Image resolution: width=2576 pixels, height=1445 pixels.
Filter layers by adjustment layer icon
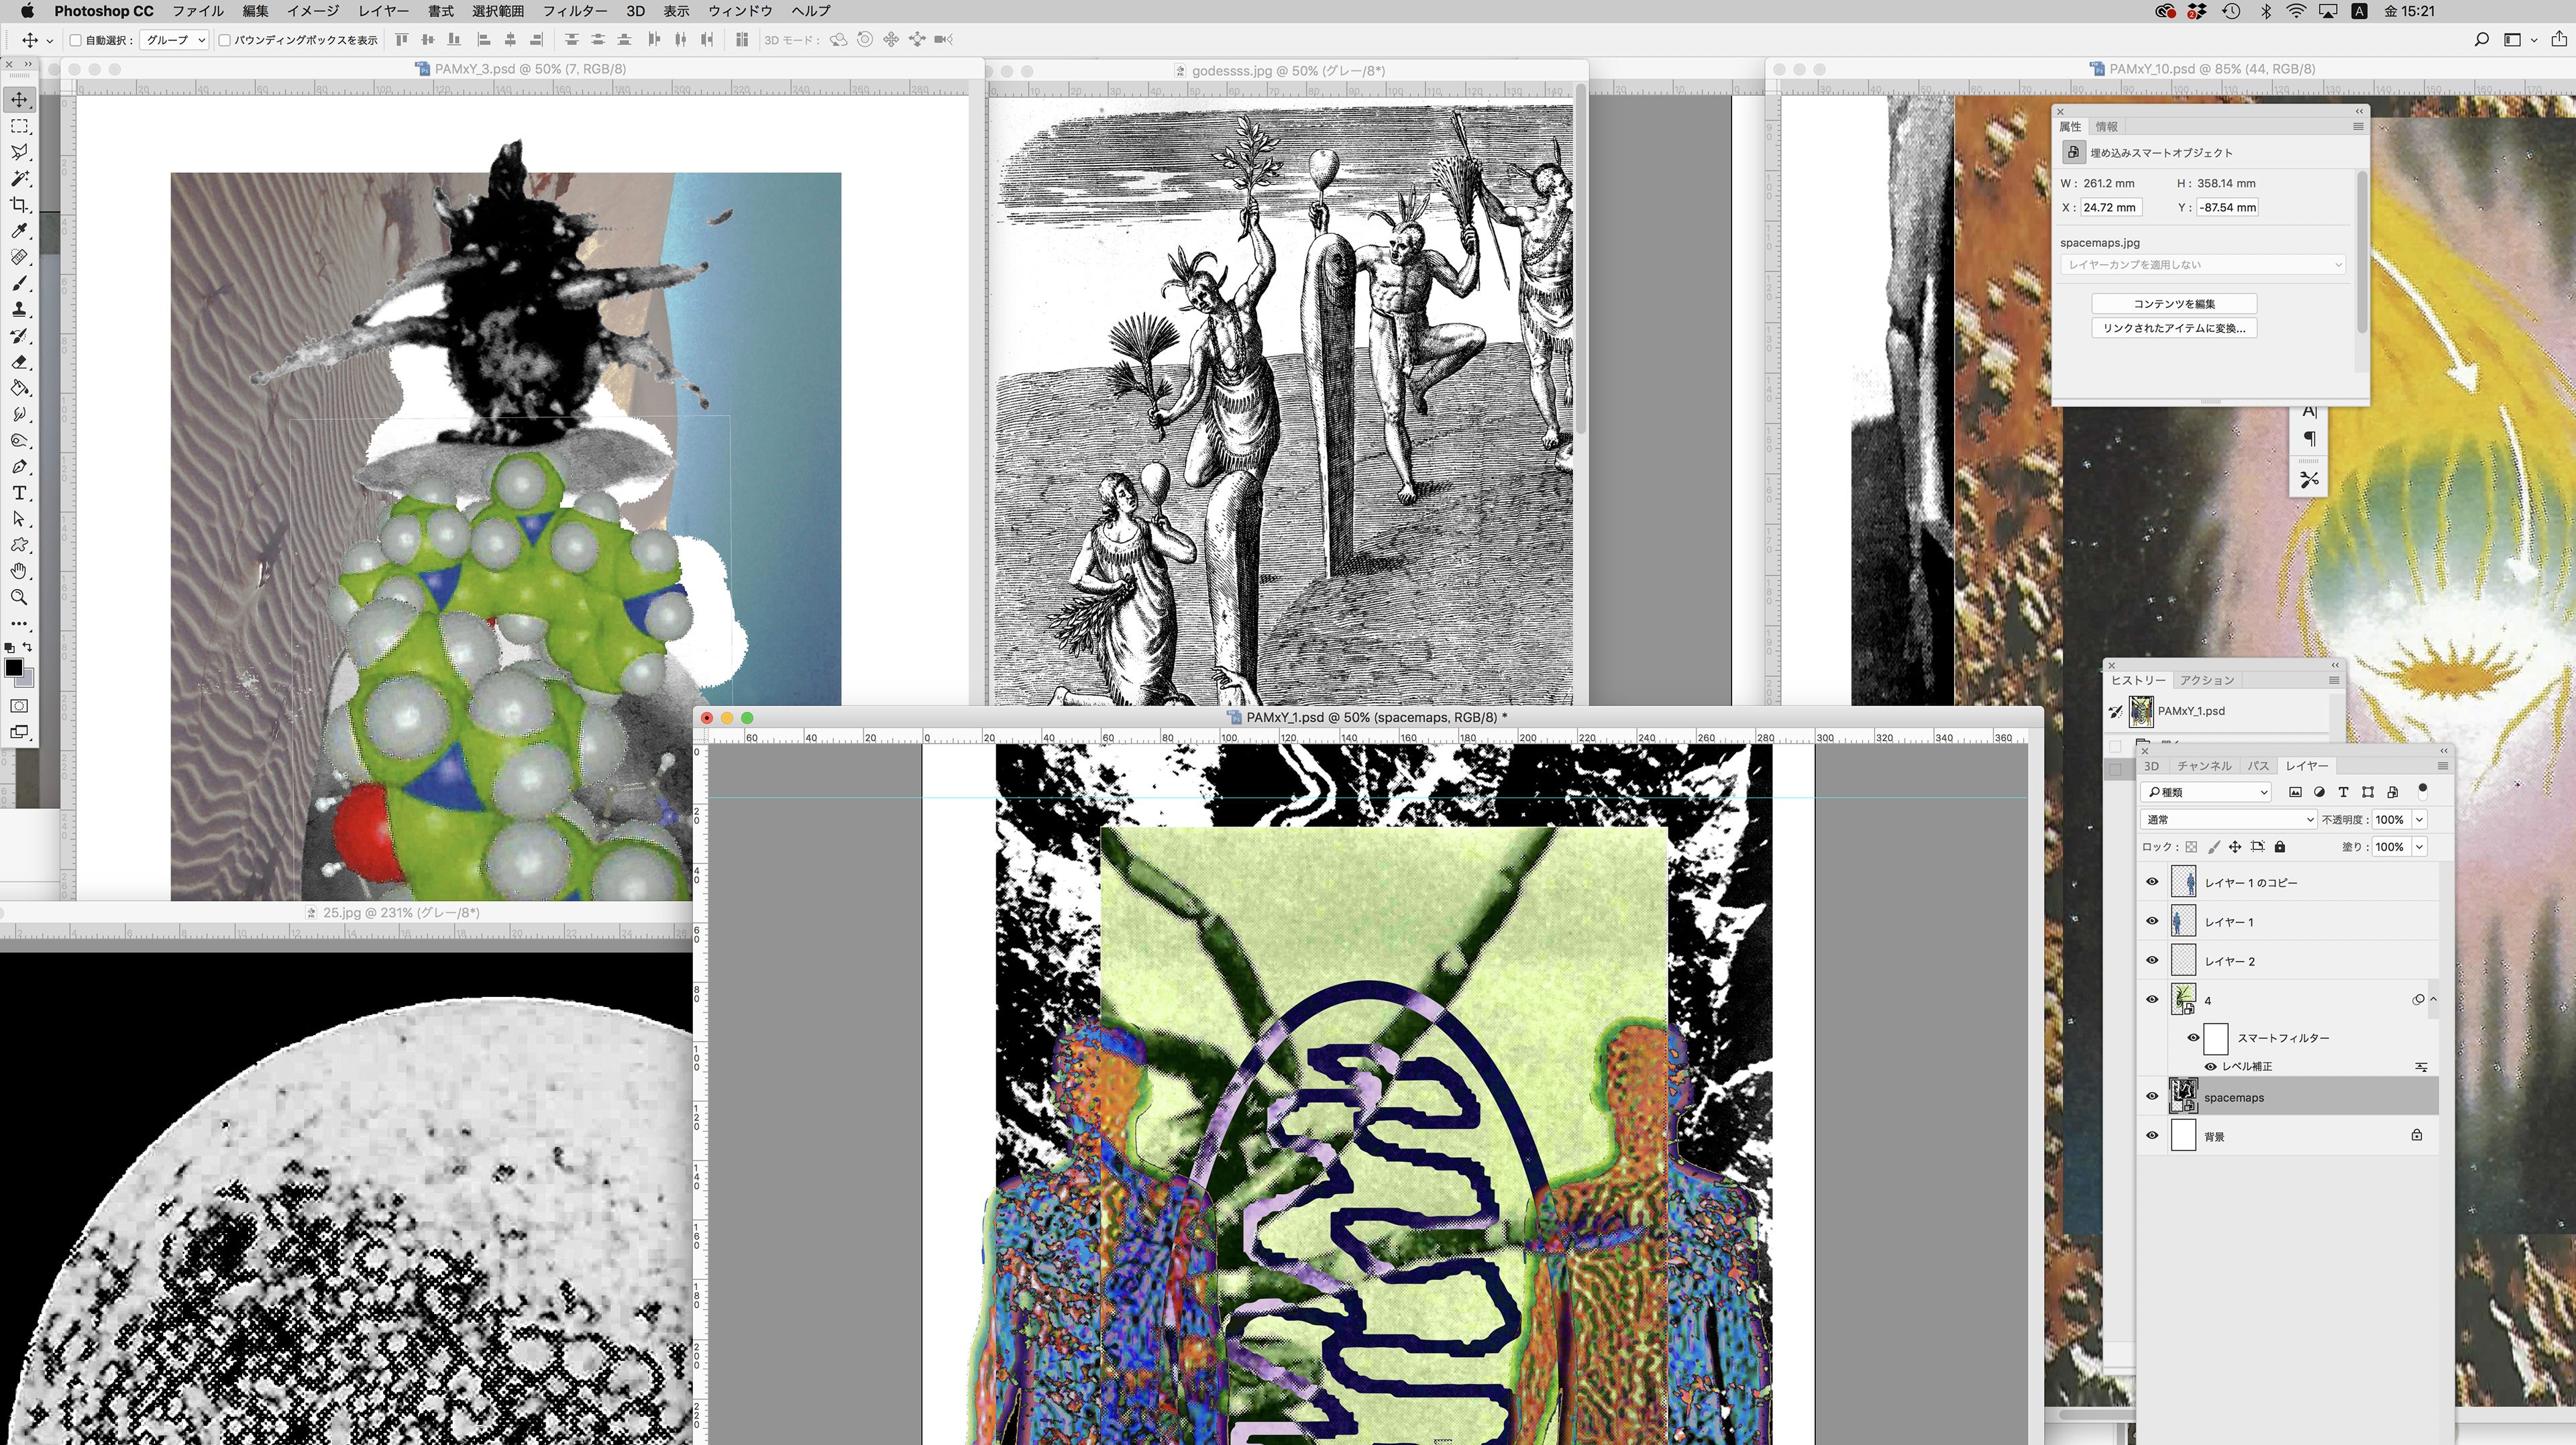point(2319,792)
